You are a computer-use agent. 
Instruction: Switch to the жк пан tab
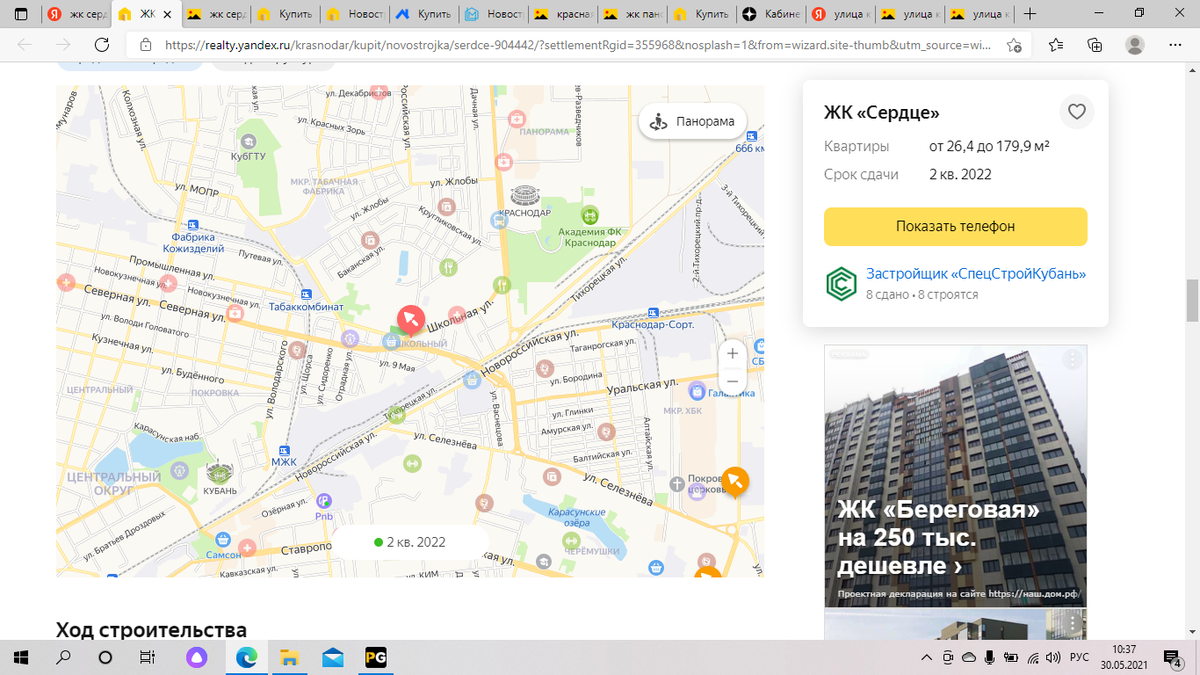(x=632, y=14)
